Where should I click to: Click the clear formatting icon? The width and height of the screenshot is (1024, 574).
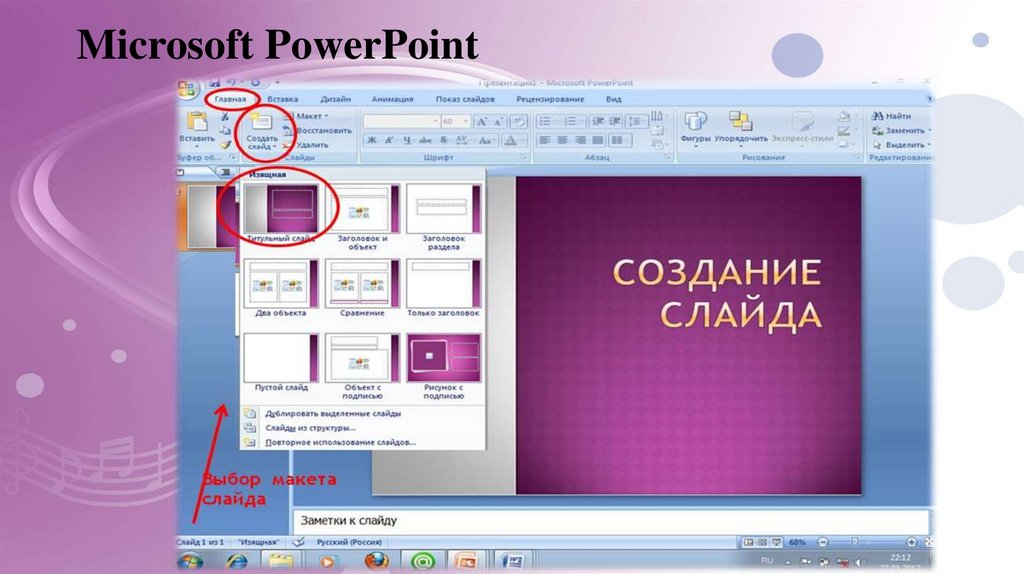pos(519,121)
